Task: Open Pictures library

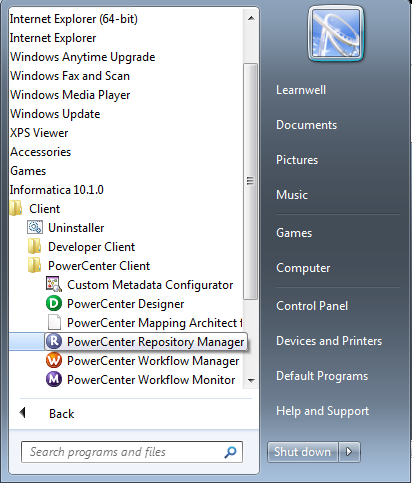Action: click(x=297, y=160)
